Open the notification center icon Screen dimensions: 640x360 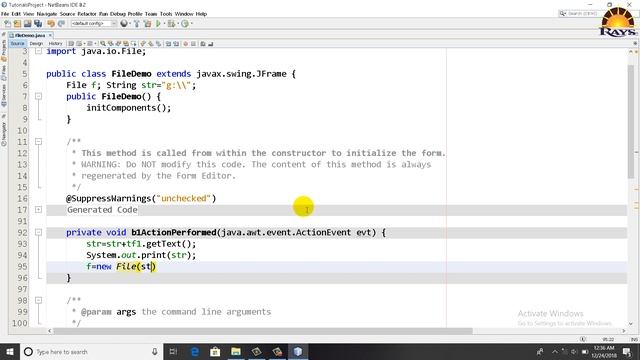(x=627, y=351)
